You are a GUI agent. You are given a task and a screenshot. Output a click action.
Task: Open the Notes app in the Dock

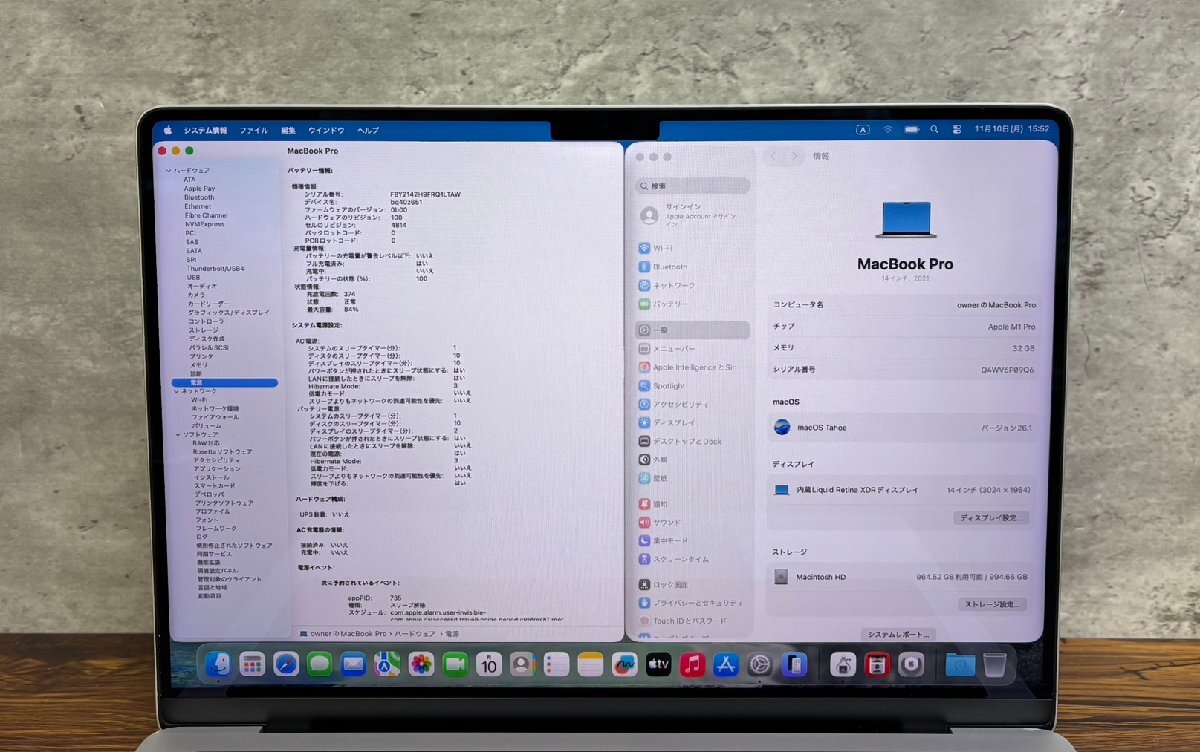tap(591, 664)
